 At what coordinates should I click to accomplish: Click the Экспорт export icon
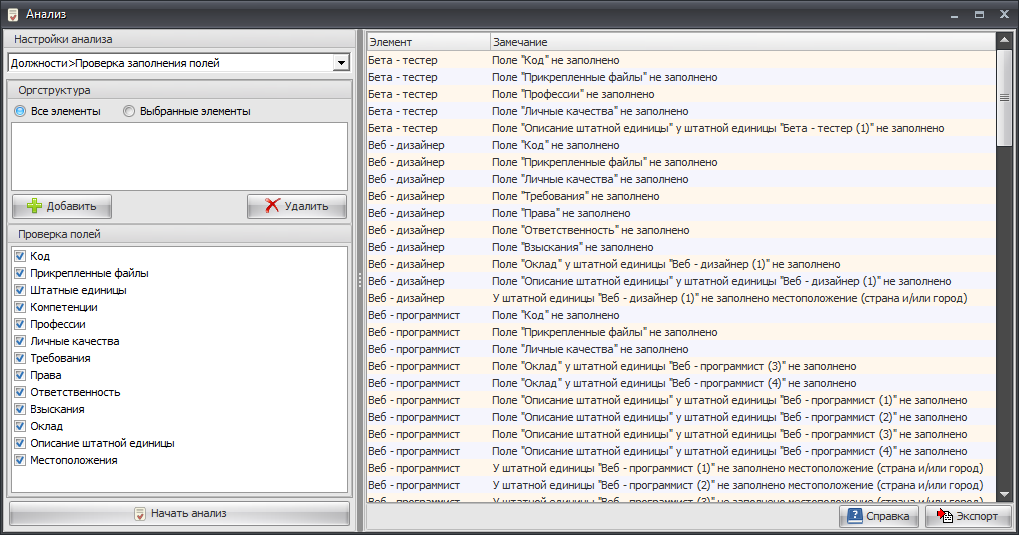pos(943,516)
